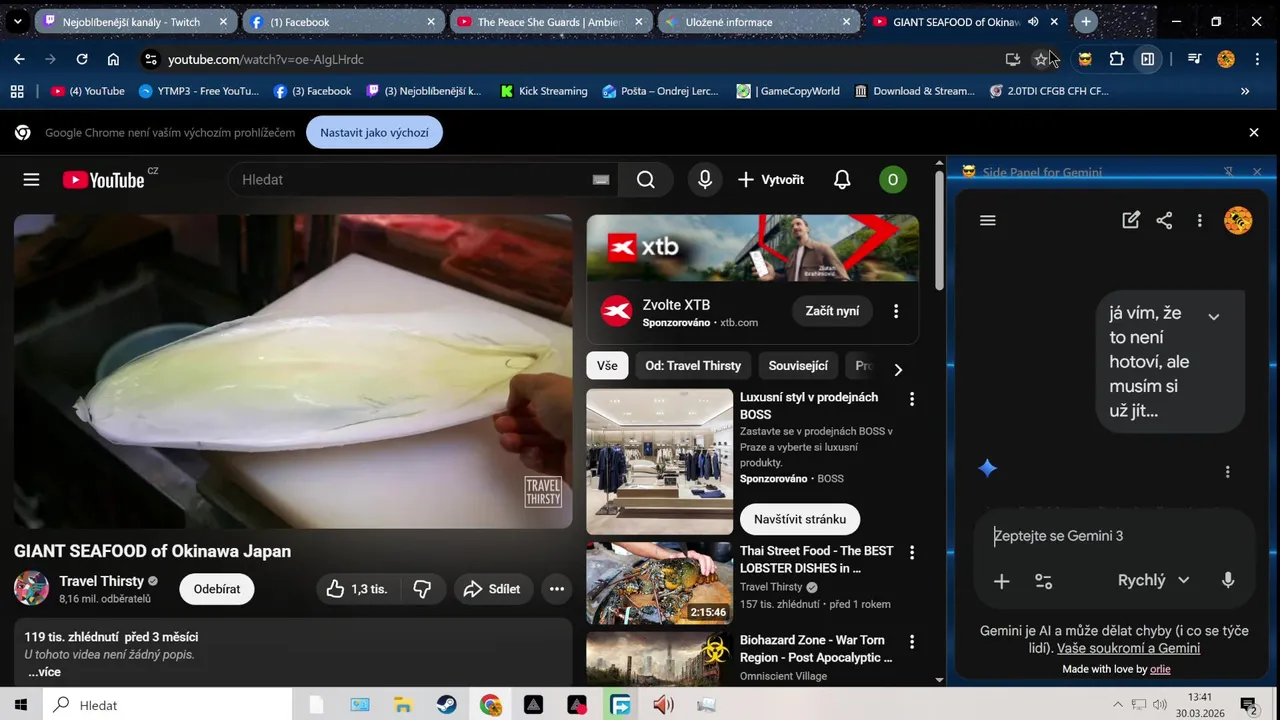Image resolution: width=1280 pixels, height=720 pixels.
Task: Open the orlie link
Action: click(1160, 669)
